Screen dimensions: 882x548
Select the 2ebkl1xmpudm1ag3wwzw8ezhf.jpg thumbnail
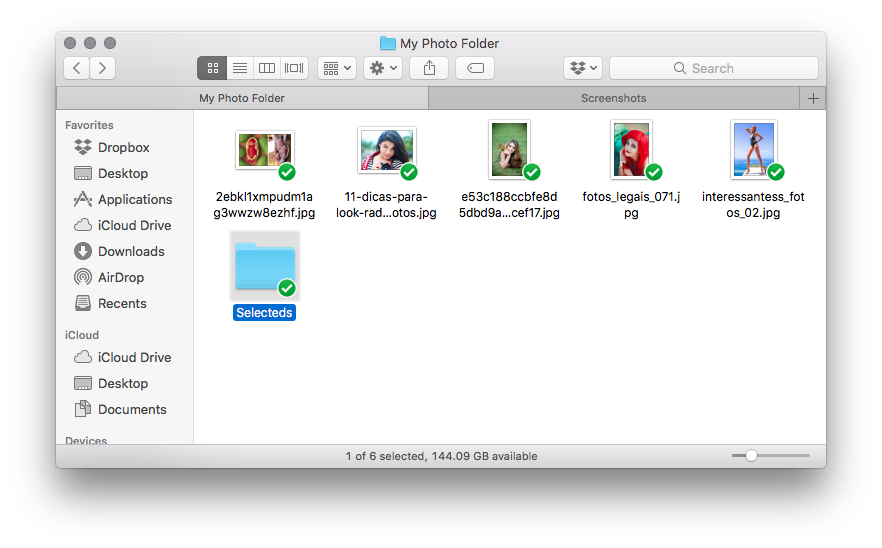pyautogui.click(x=265, y=151)
